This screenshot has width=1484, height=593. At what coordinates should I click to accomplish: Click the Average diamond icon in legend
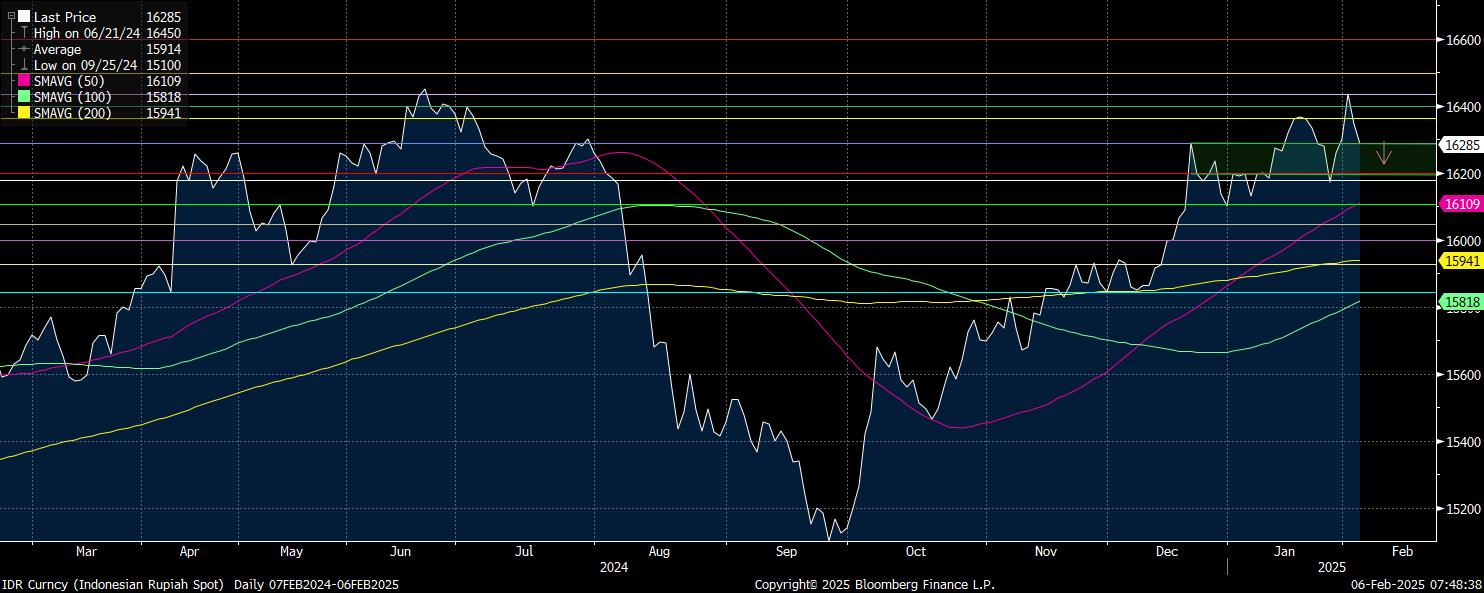coord(24,49)
